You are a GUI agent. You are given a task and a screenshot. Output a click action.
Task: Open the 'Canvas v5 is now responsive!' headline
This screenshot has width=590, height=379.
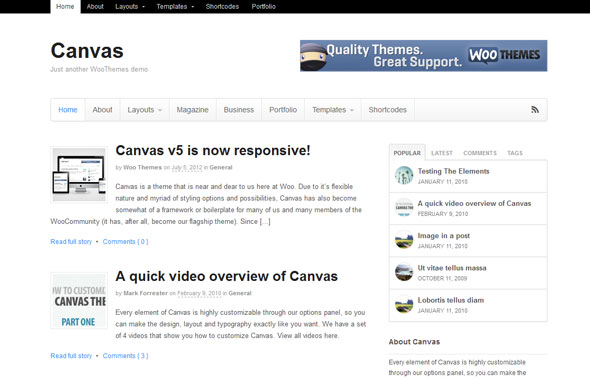coord(213,151)
